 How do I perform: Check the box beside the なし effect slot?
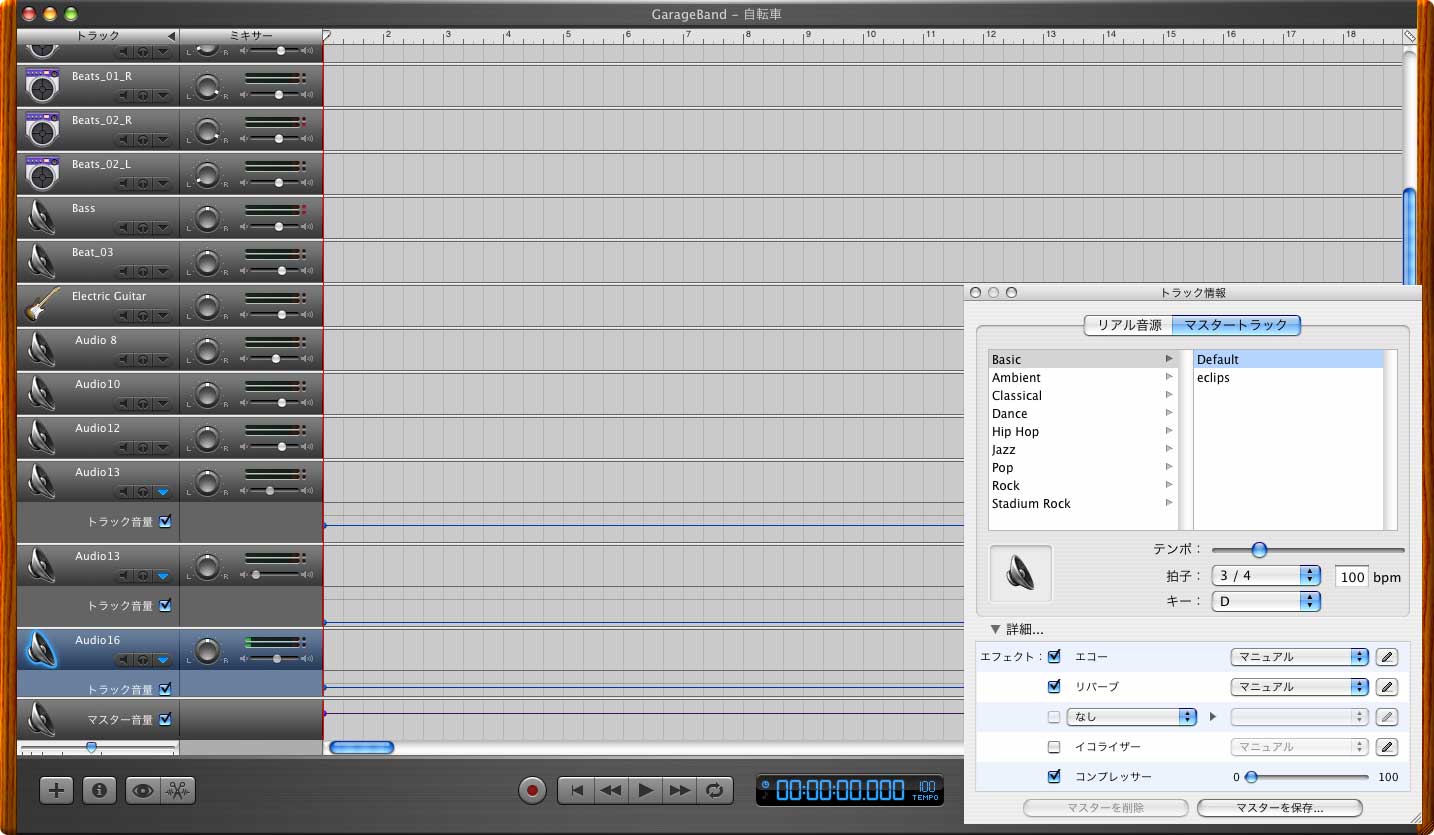(x=1054, y=717)
